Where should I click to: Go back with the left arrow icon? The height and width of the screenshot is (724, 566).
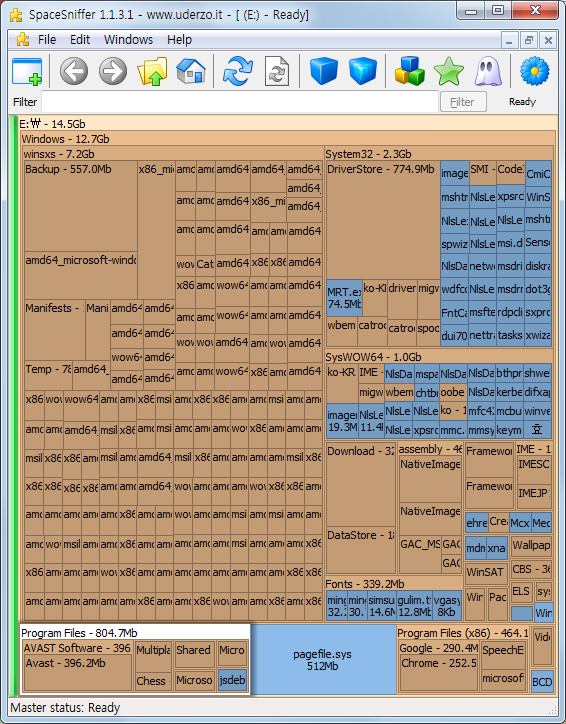click(74, 71)
